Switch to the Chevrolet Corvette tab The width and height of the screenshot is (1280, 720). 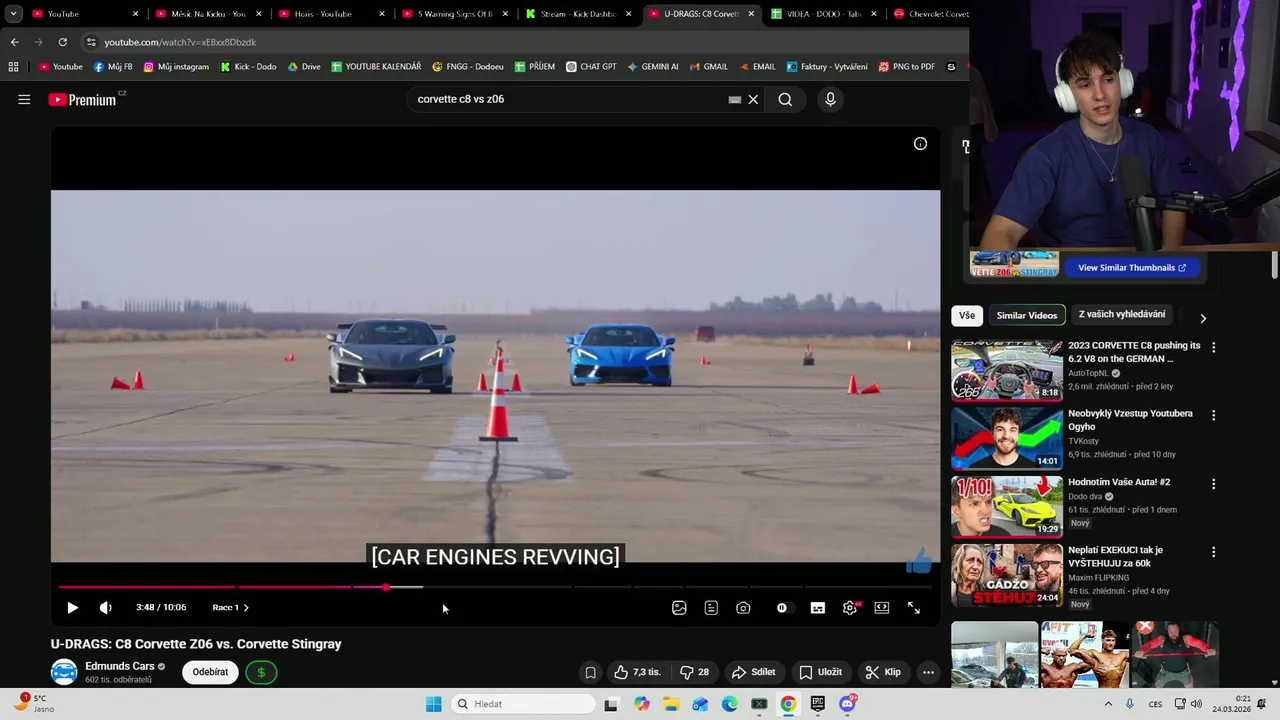[x=928, y=14]
